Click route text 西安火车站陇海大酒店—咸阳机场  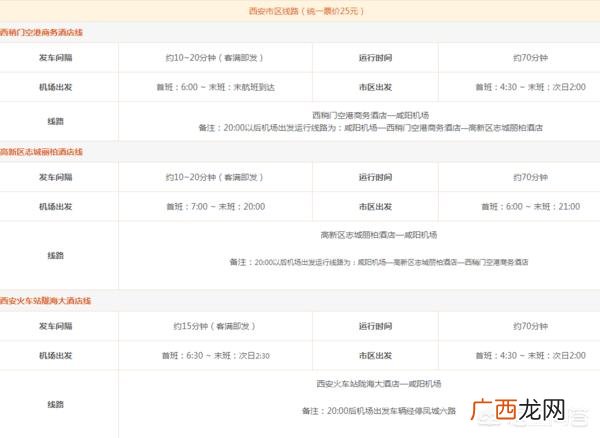378,384
